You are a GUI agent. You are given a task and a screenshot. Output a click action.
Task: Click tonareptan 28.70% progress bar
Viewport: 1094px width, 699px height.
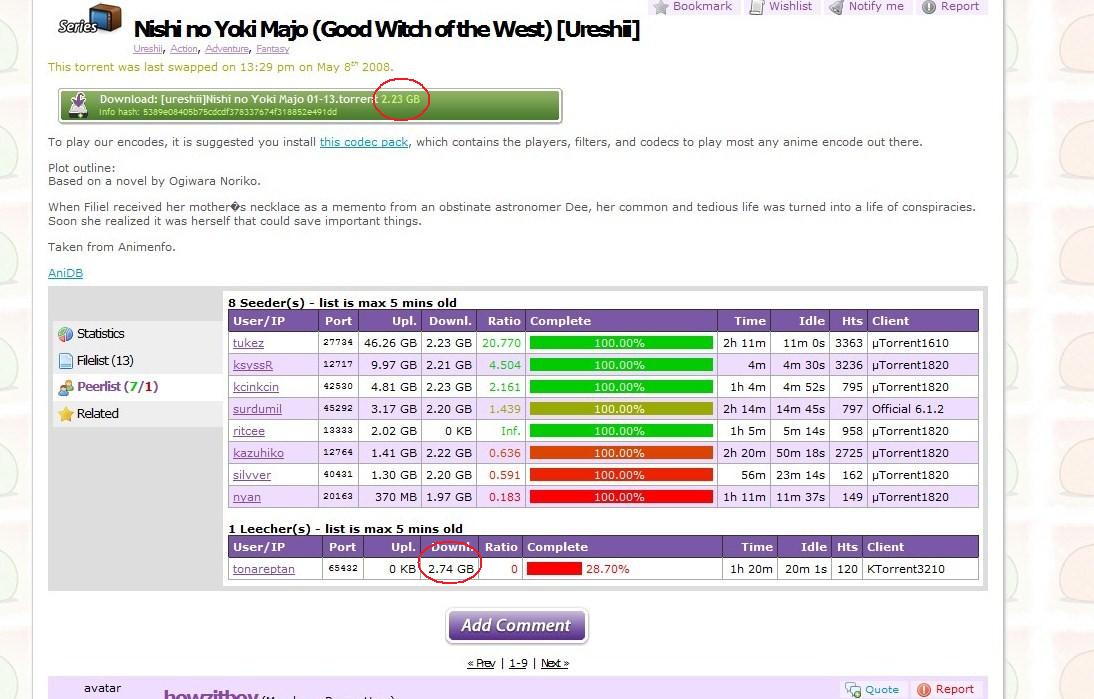pos(554,569)
